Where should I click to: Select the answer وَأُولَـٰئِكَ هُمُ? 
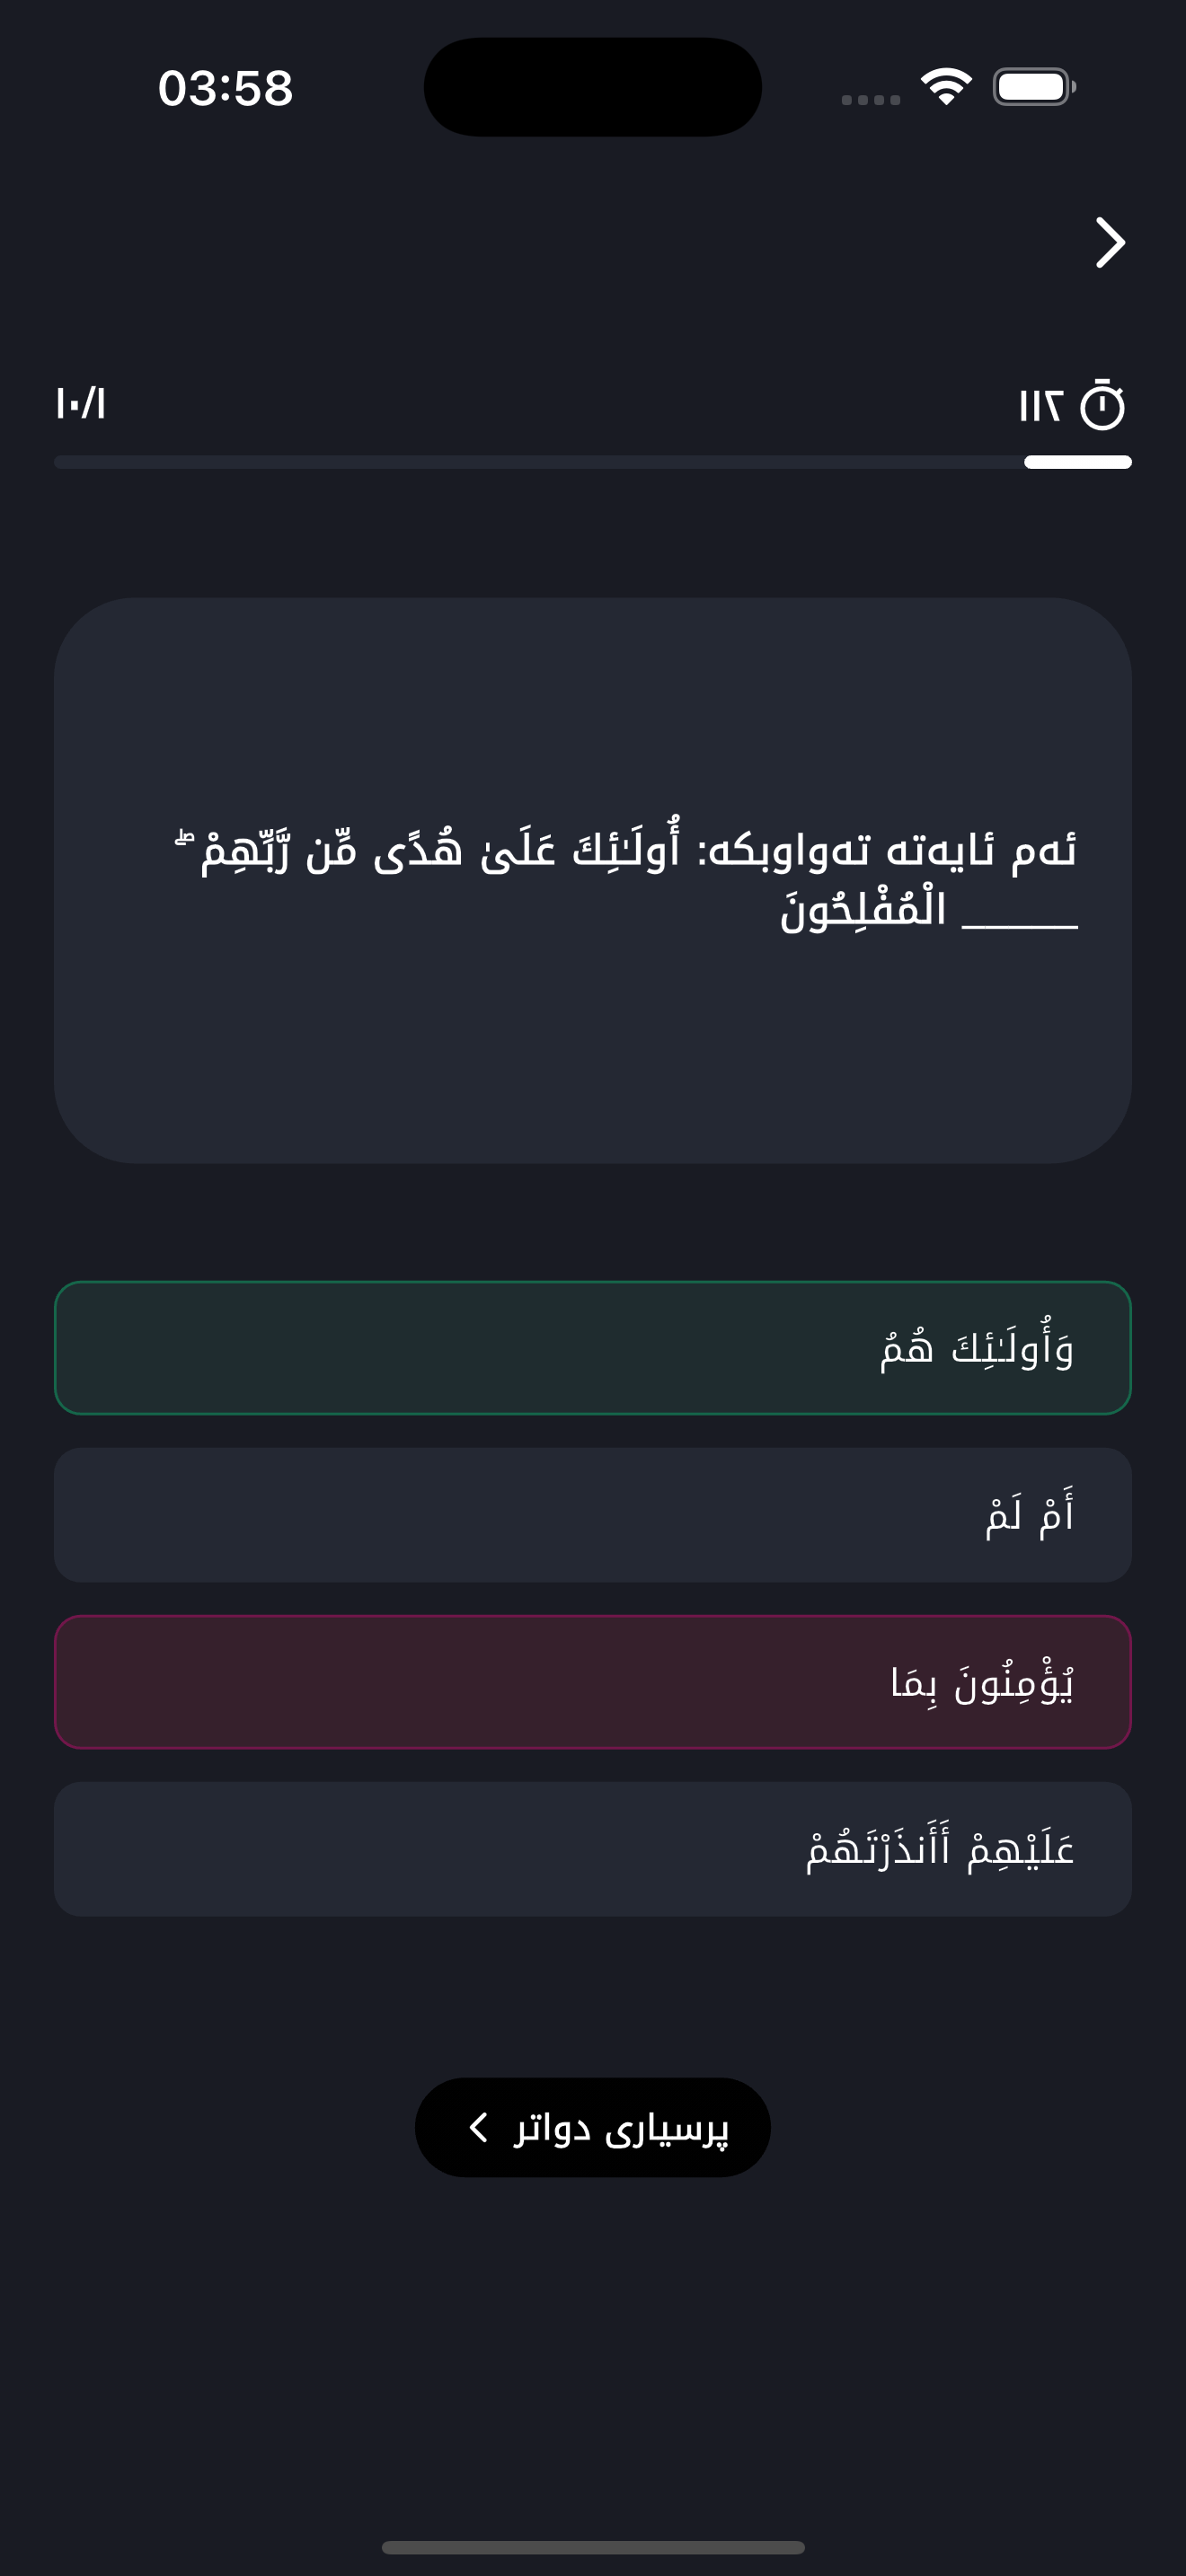click(593, 1348)
